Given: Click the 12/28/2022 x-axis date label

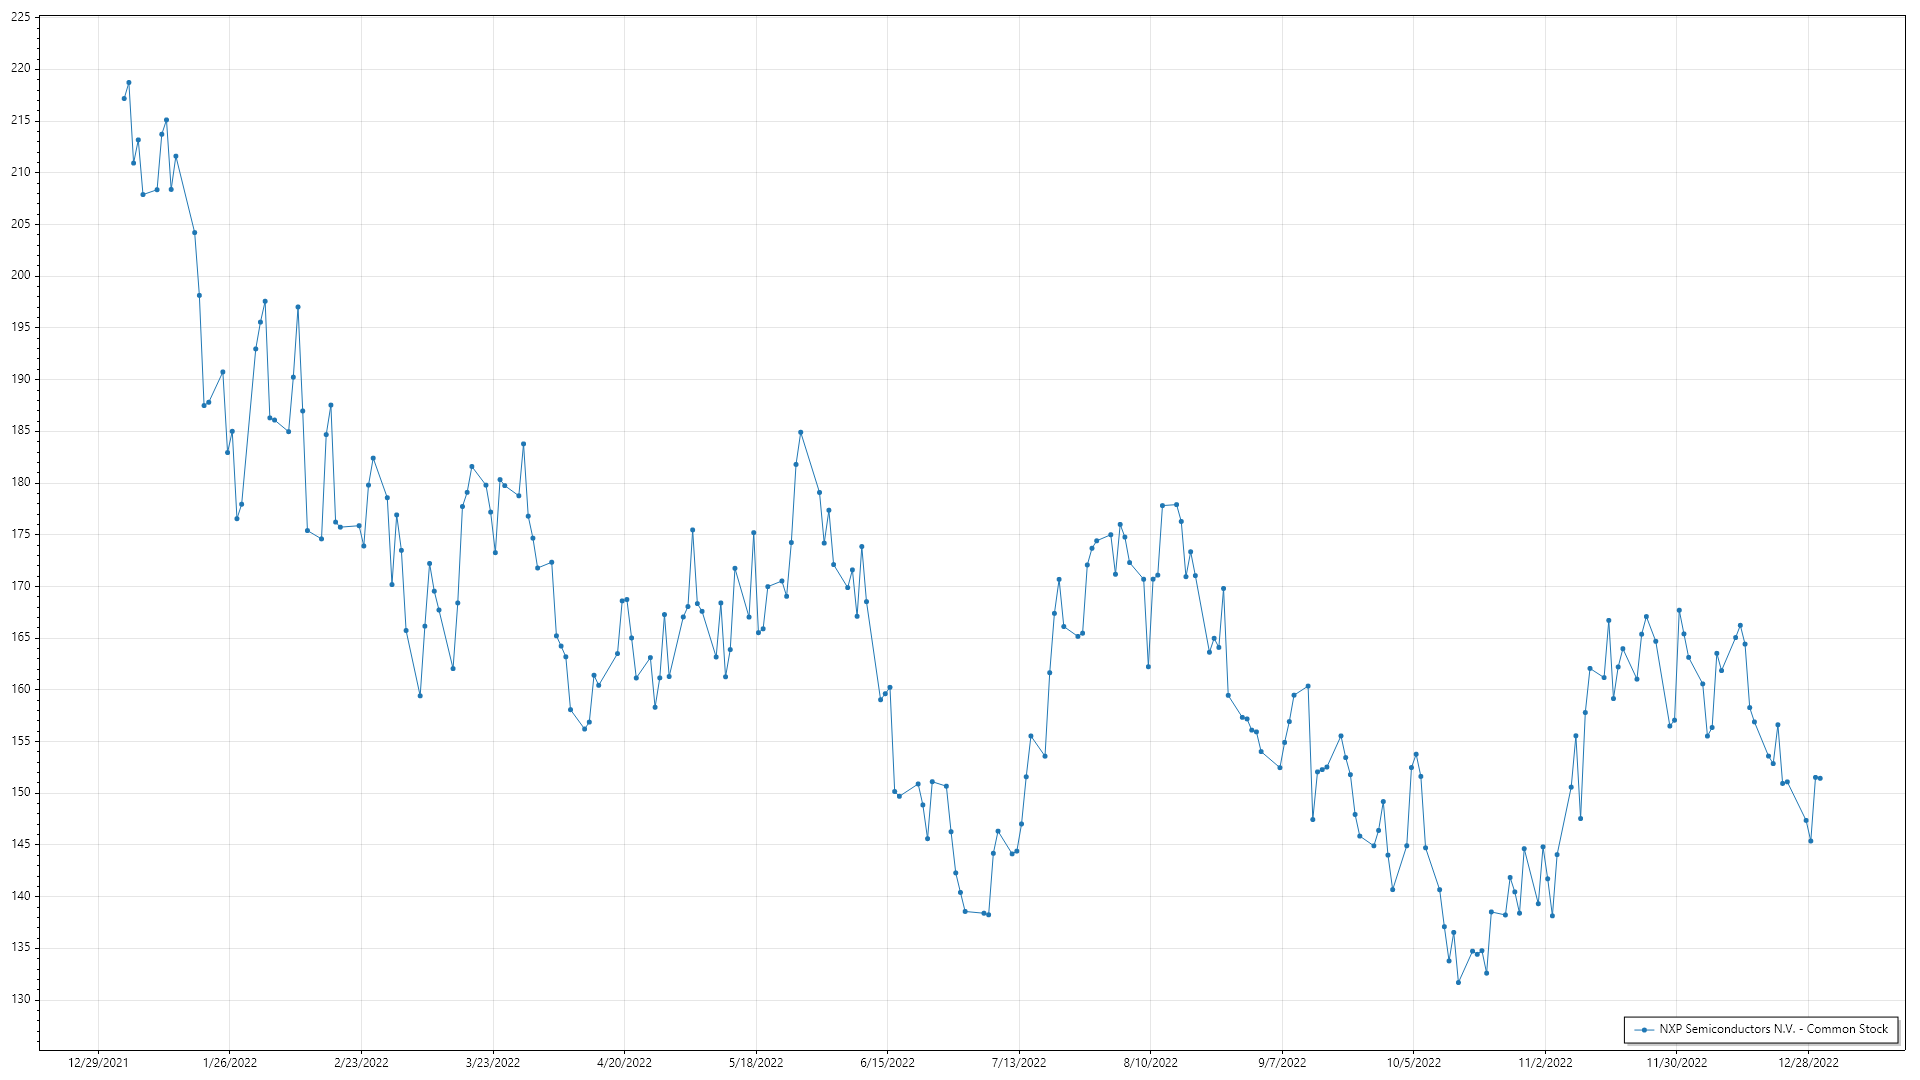Looking at the screenshot, I should (1808, 1062).
